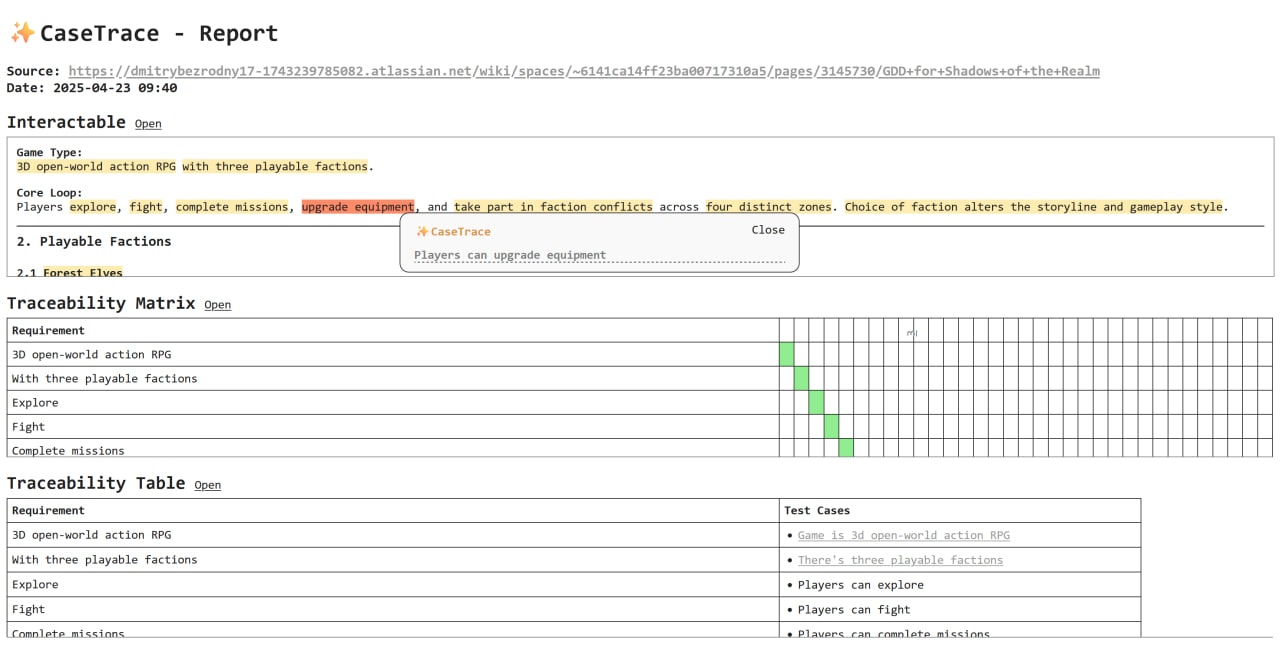Click the report date '2025-04-23 09:40'
1280x672 pixels.
pos(115,88)
